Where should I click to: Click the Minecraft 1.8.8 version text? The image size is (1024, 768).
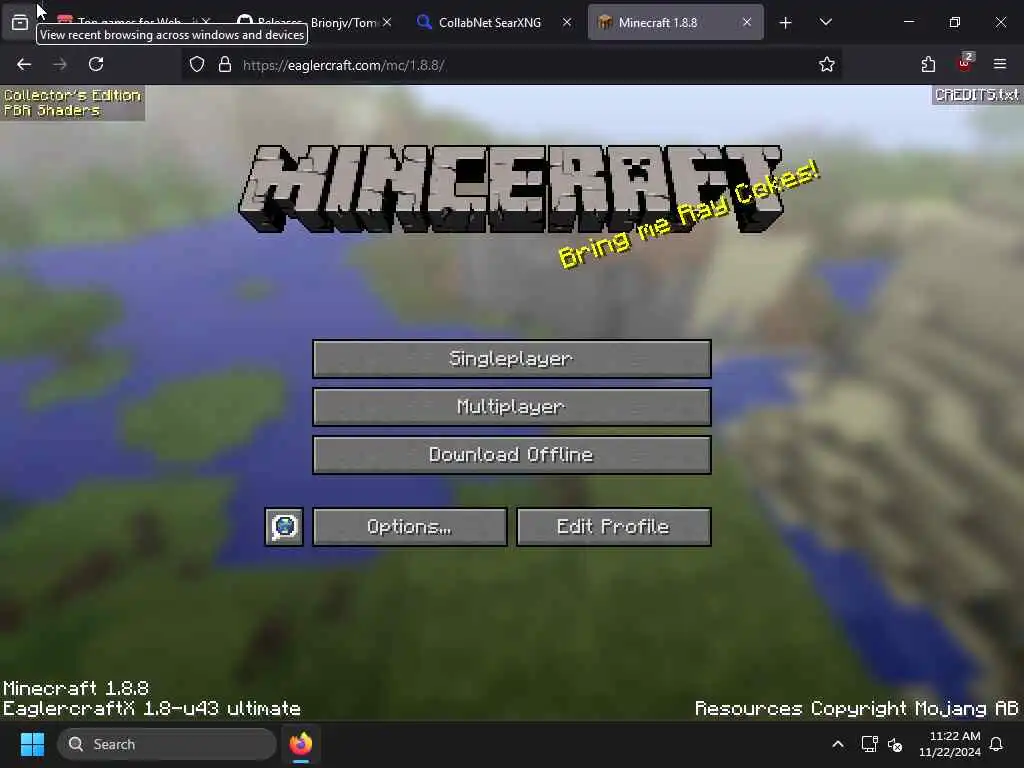(76, 688)
